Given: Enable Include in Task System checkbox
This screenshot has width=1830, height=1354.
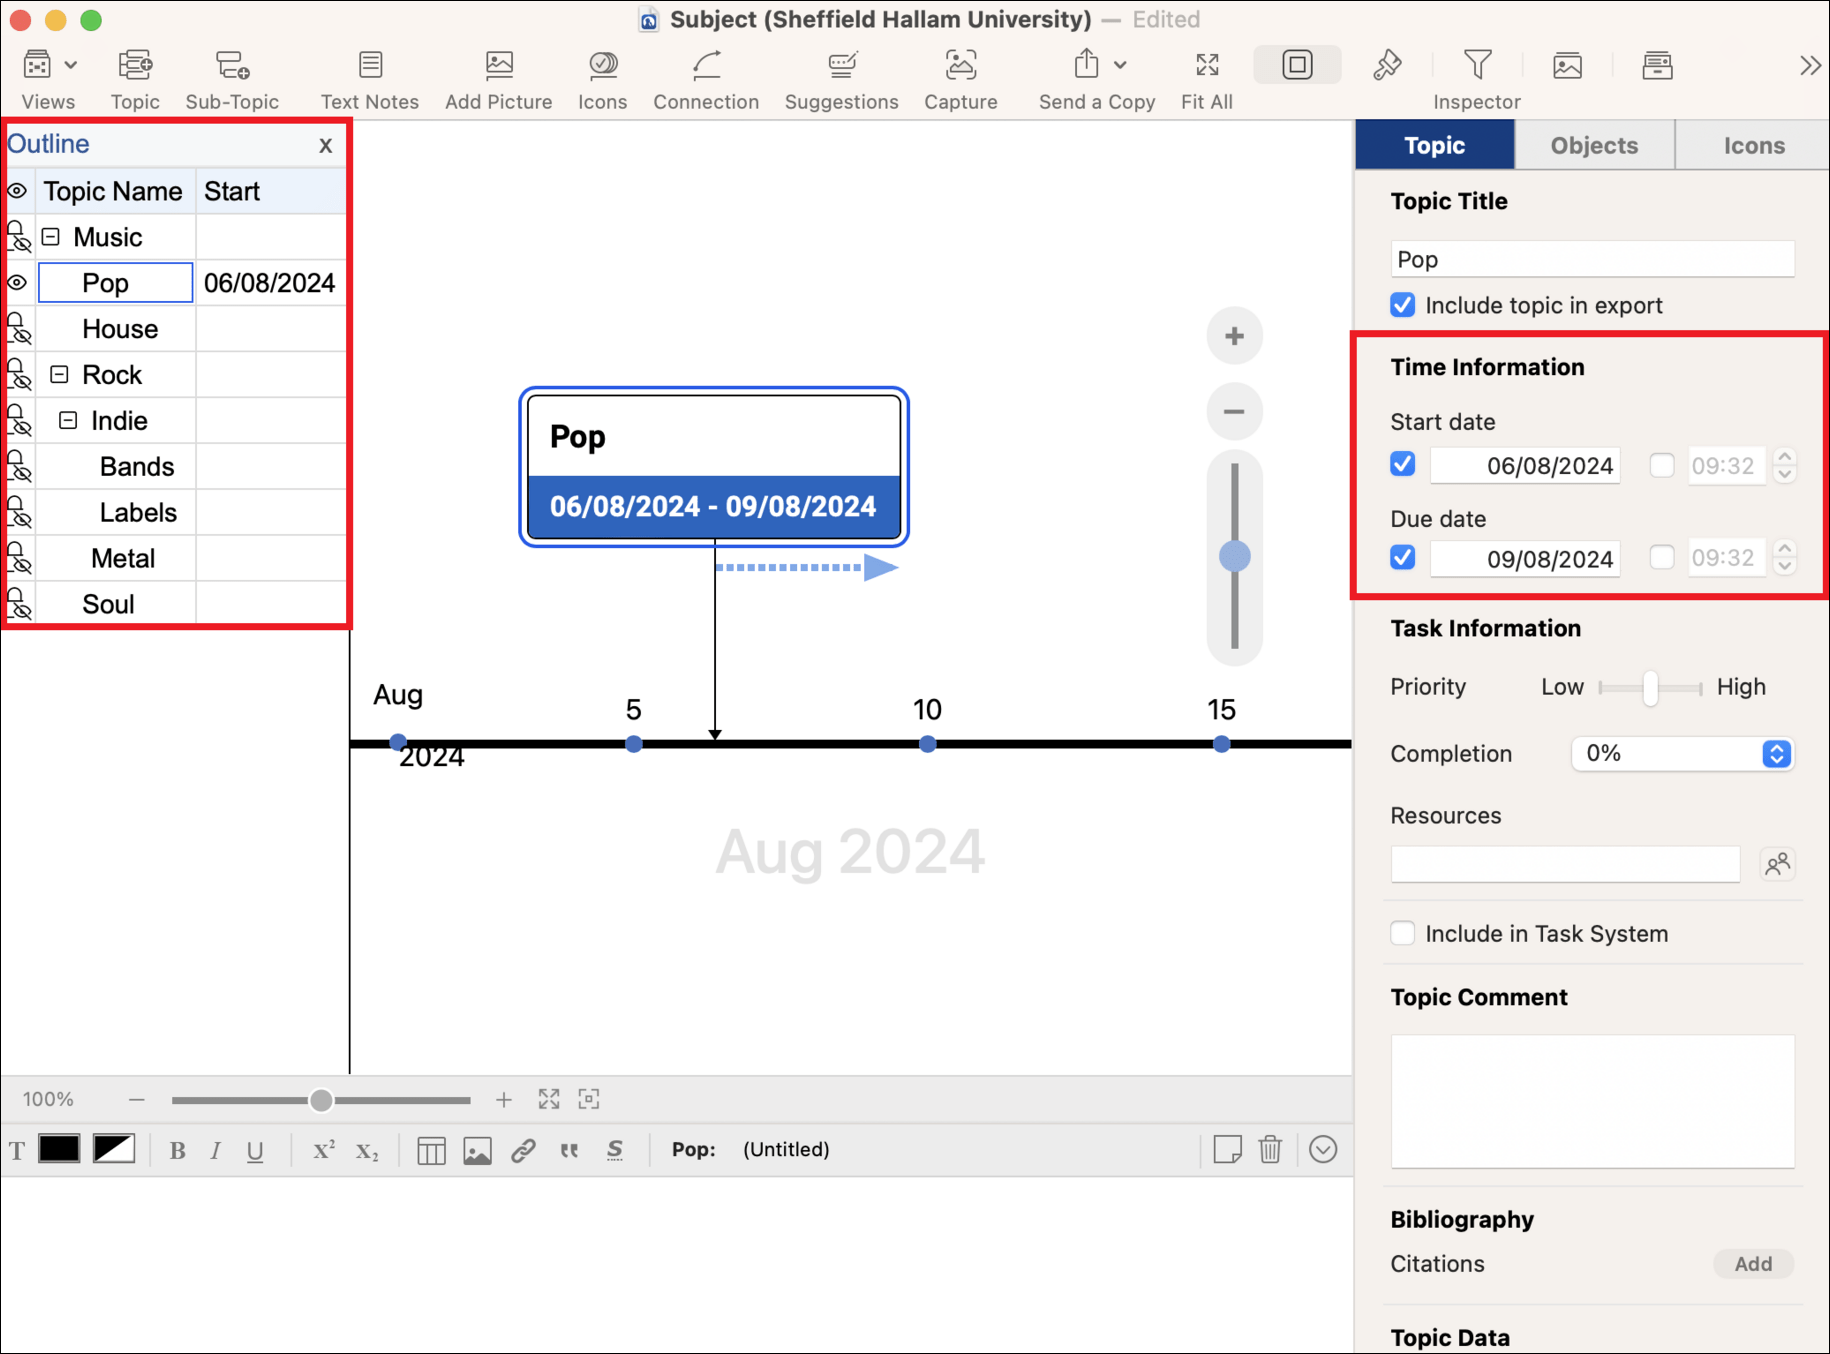Looking at the screenshot, I should [1403, 933].
